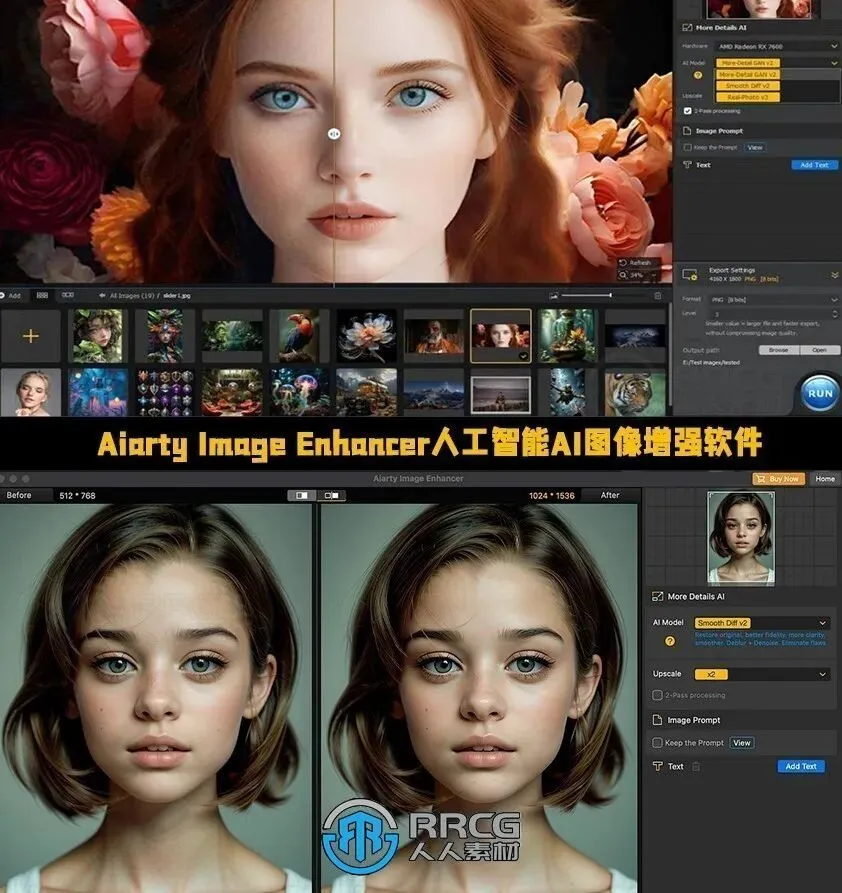The width and height of the screenshot is (842, 893).
Task: Click the Before label
Action: pos(19,495)
